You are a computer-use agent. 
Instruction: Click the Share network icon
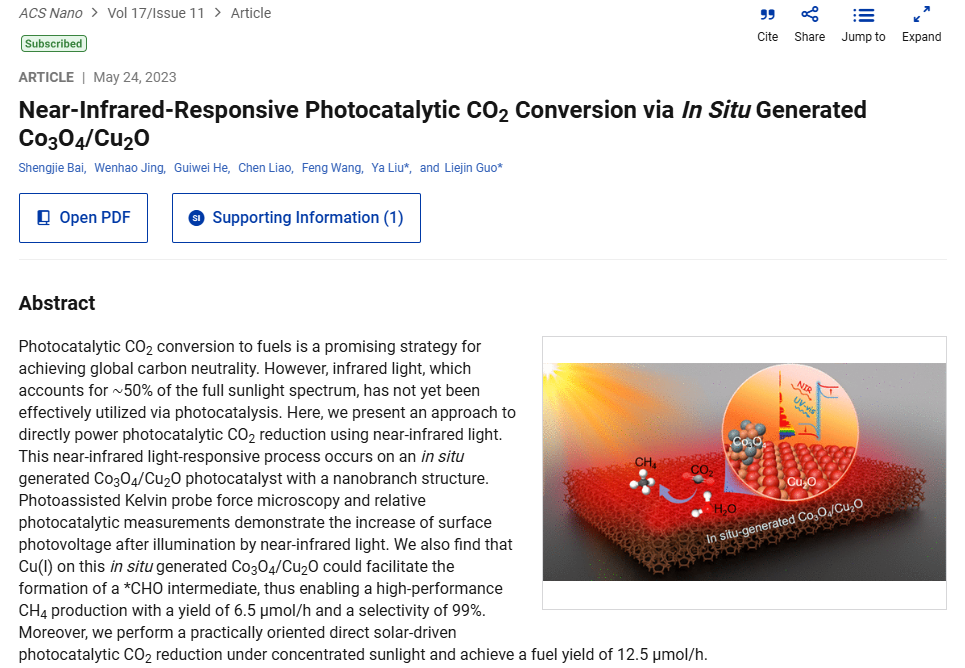pyautogui.click(x=809, y=14)
